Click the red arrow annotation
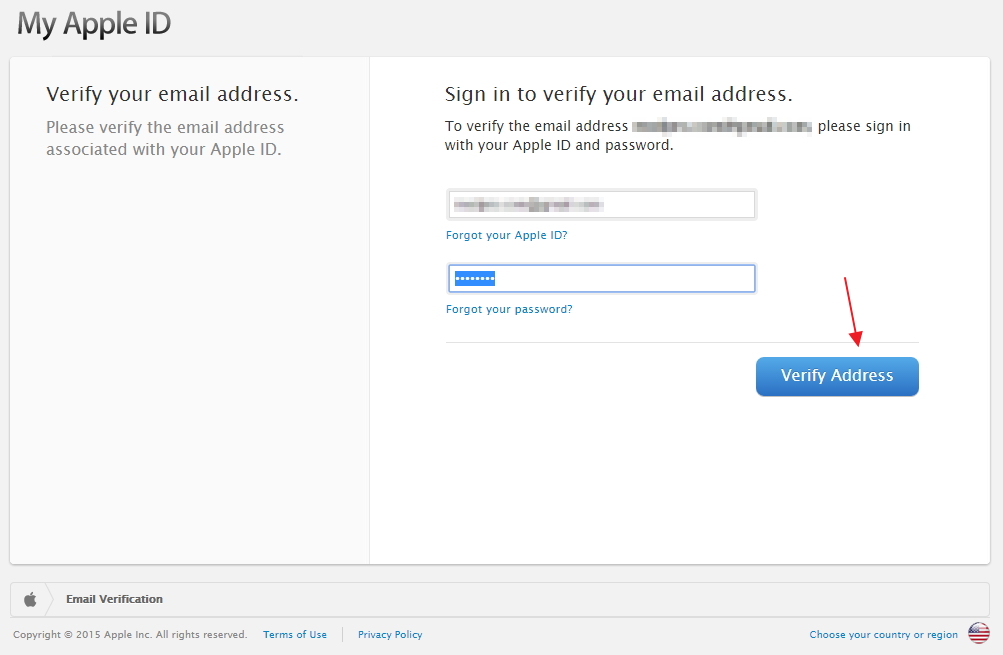 point(852,312)
